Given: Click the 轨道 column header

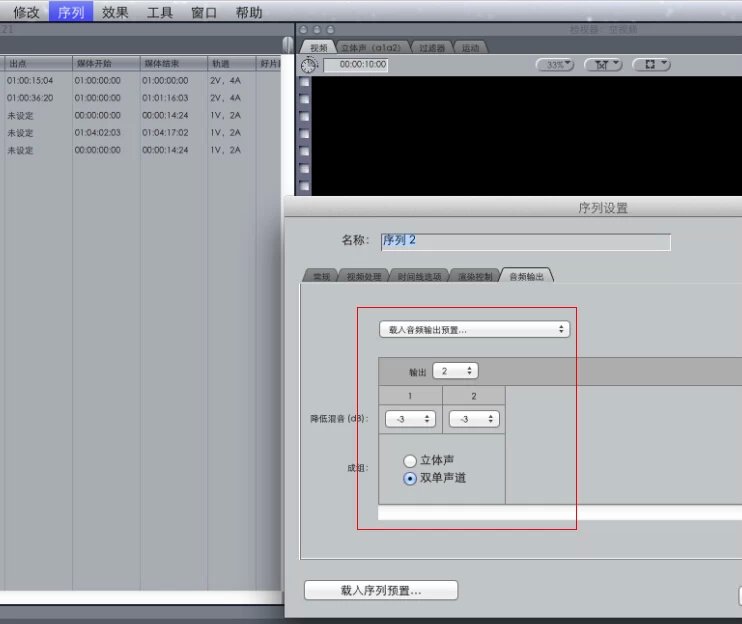Looking at the screenshot, I should click(232, 63).
